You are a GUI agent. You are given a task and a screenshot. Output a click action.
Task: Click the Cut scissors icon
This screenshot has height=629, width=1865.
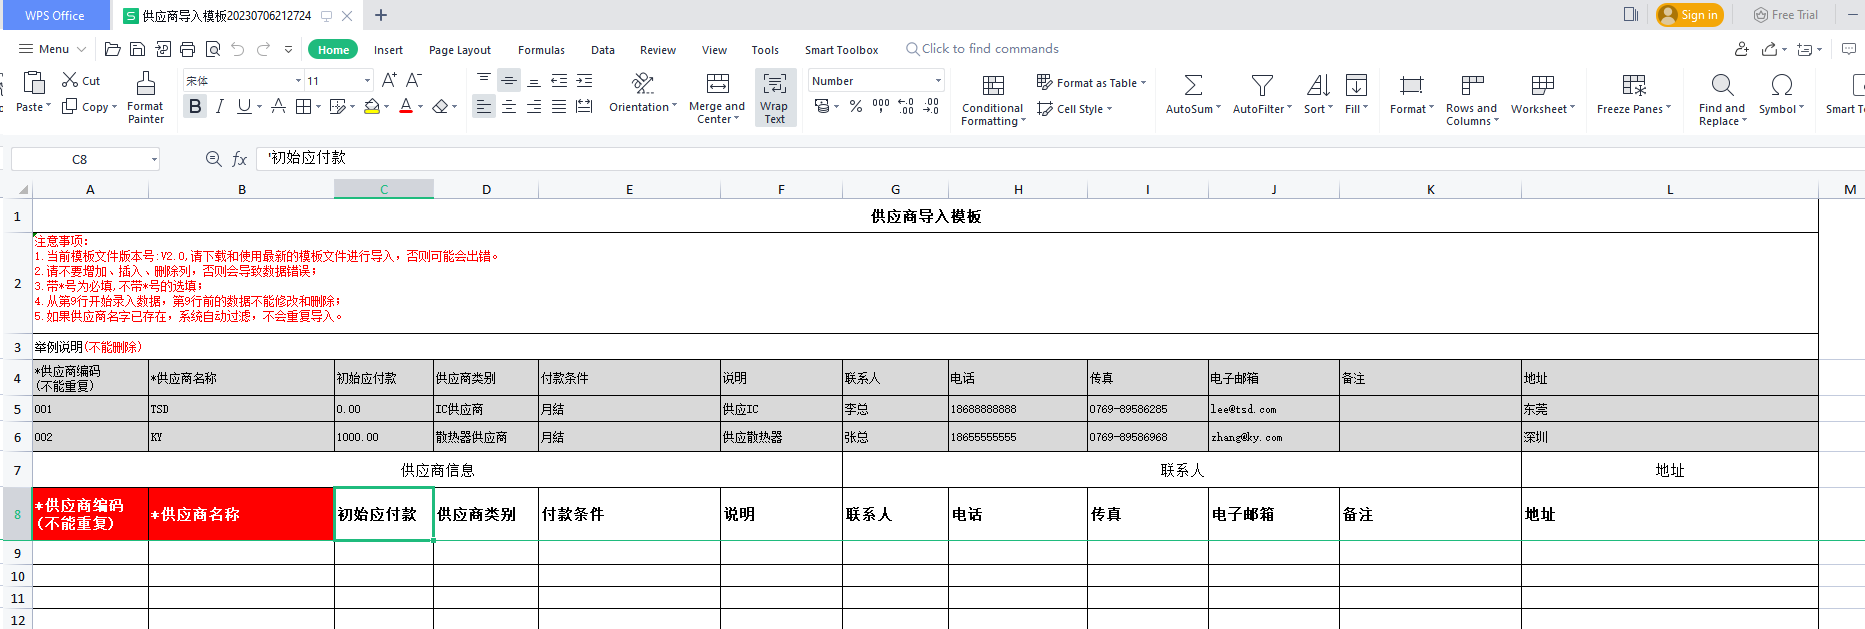click(70, 80)
